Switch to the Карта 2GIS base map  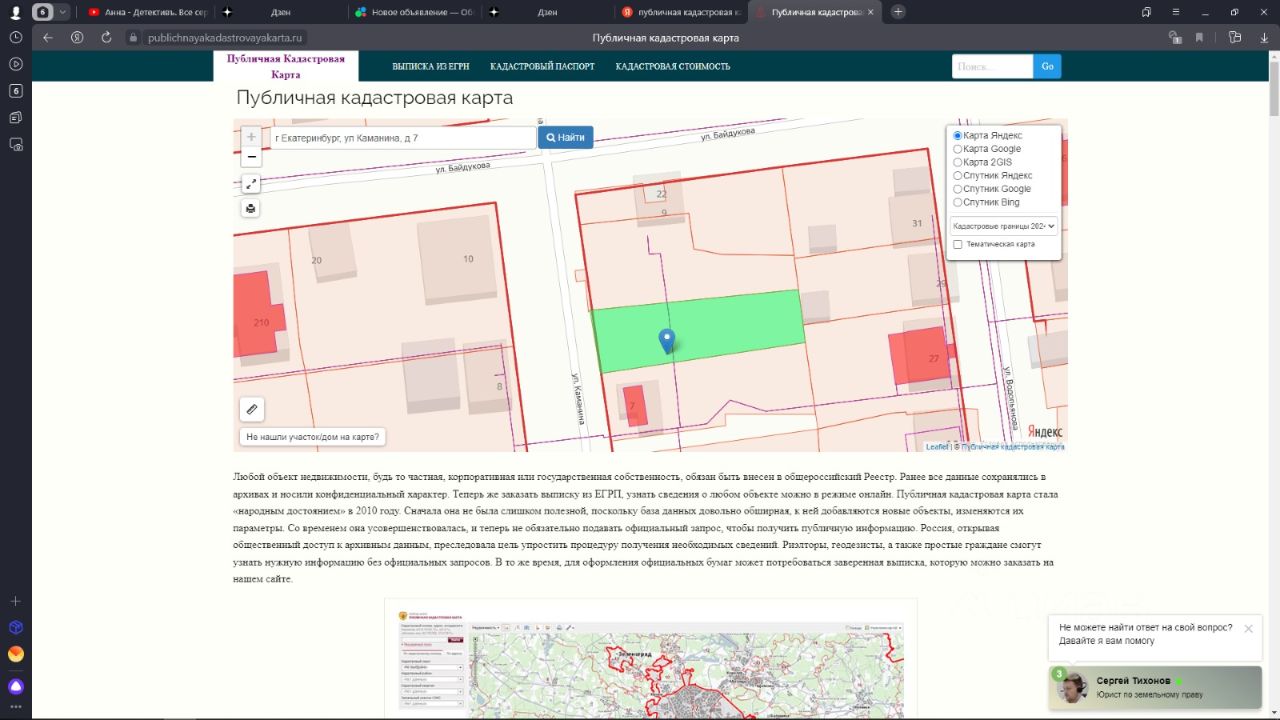click(957, 162)
